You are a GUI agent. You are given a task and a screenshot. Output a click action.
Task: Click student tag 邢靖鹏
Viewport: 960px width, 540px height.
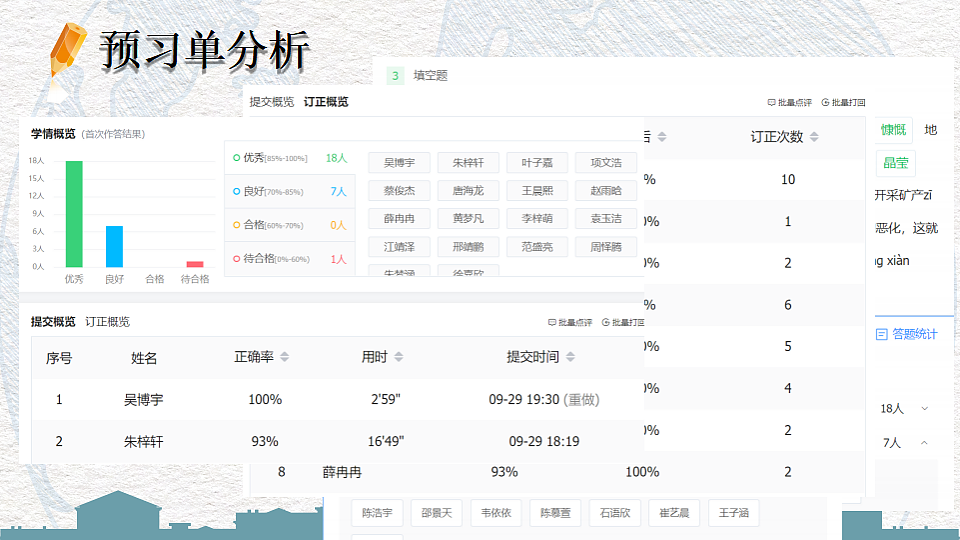tap(468, 247)
